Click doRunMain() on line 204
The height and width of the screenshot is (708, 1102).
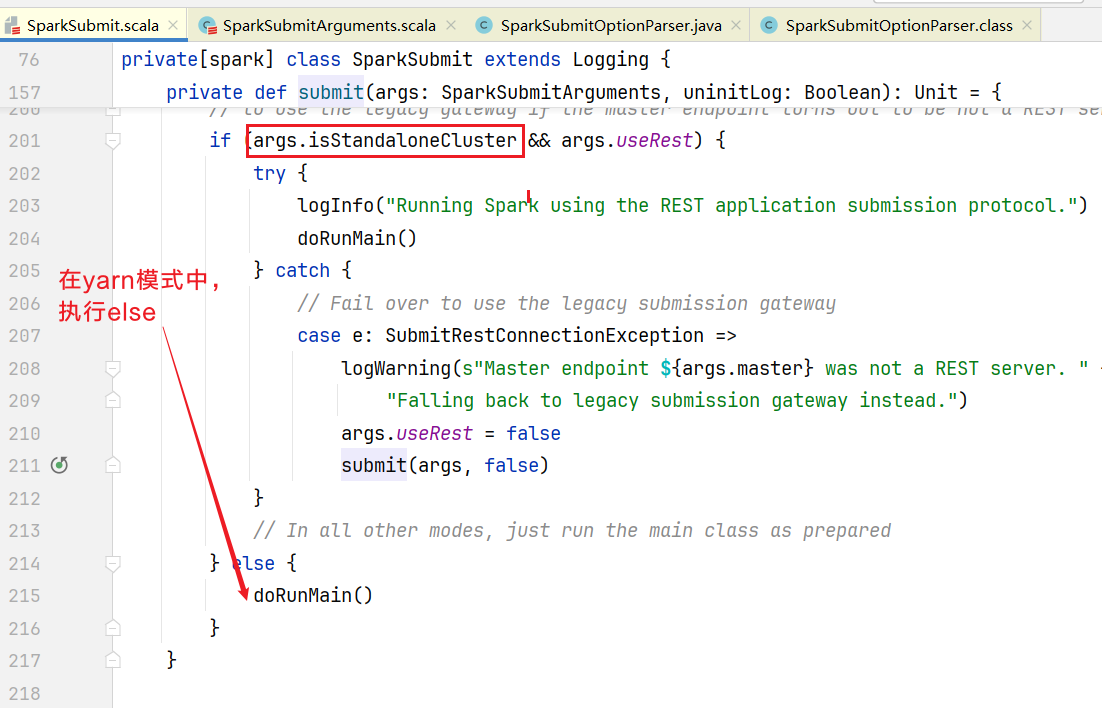pyautogui.click(x=357, y=238)
